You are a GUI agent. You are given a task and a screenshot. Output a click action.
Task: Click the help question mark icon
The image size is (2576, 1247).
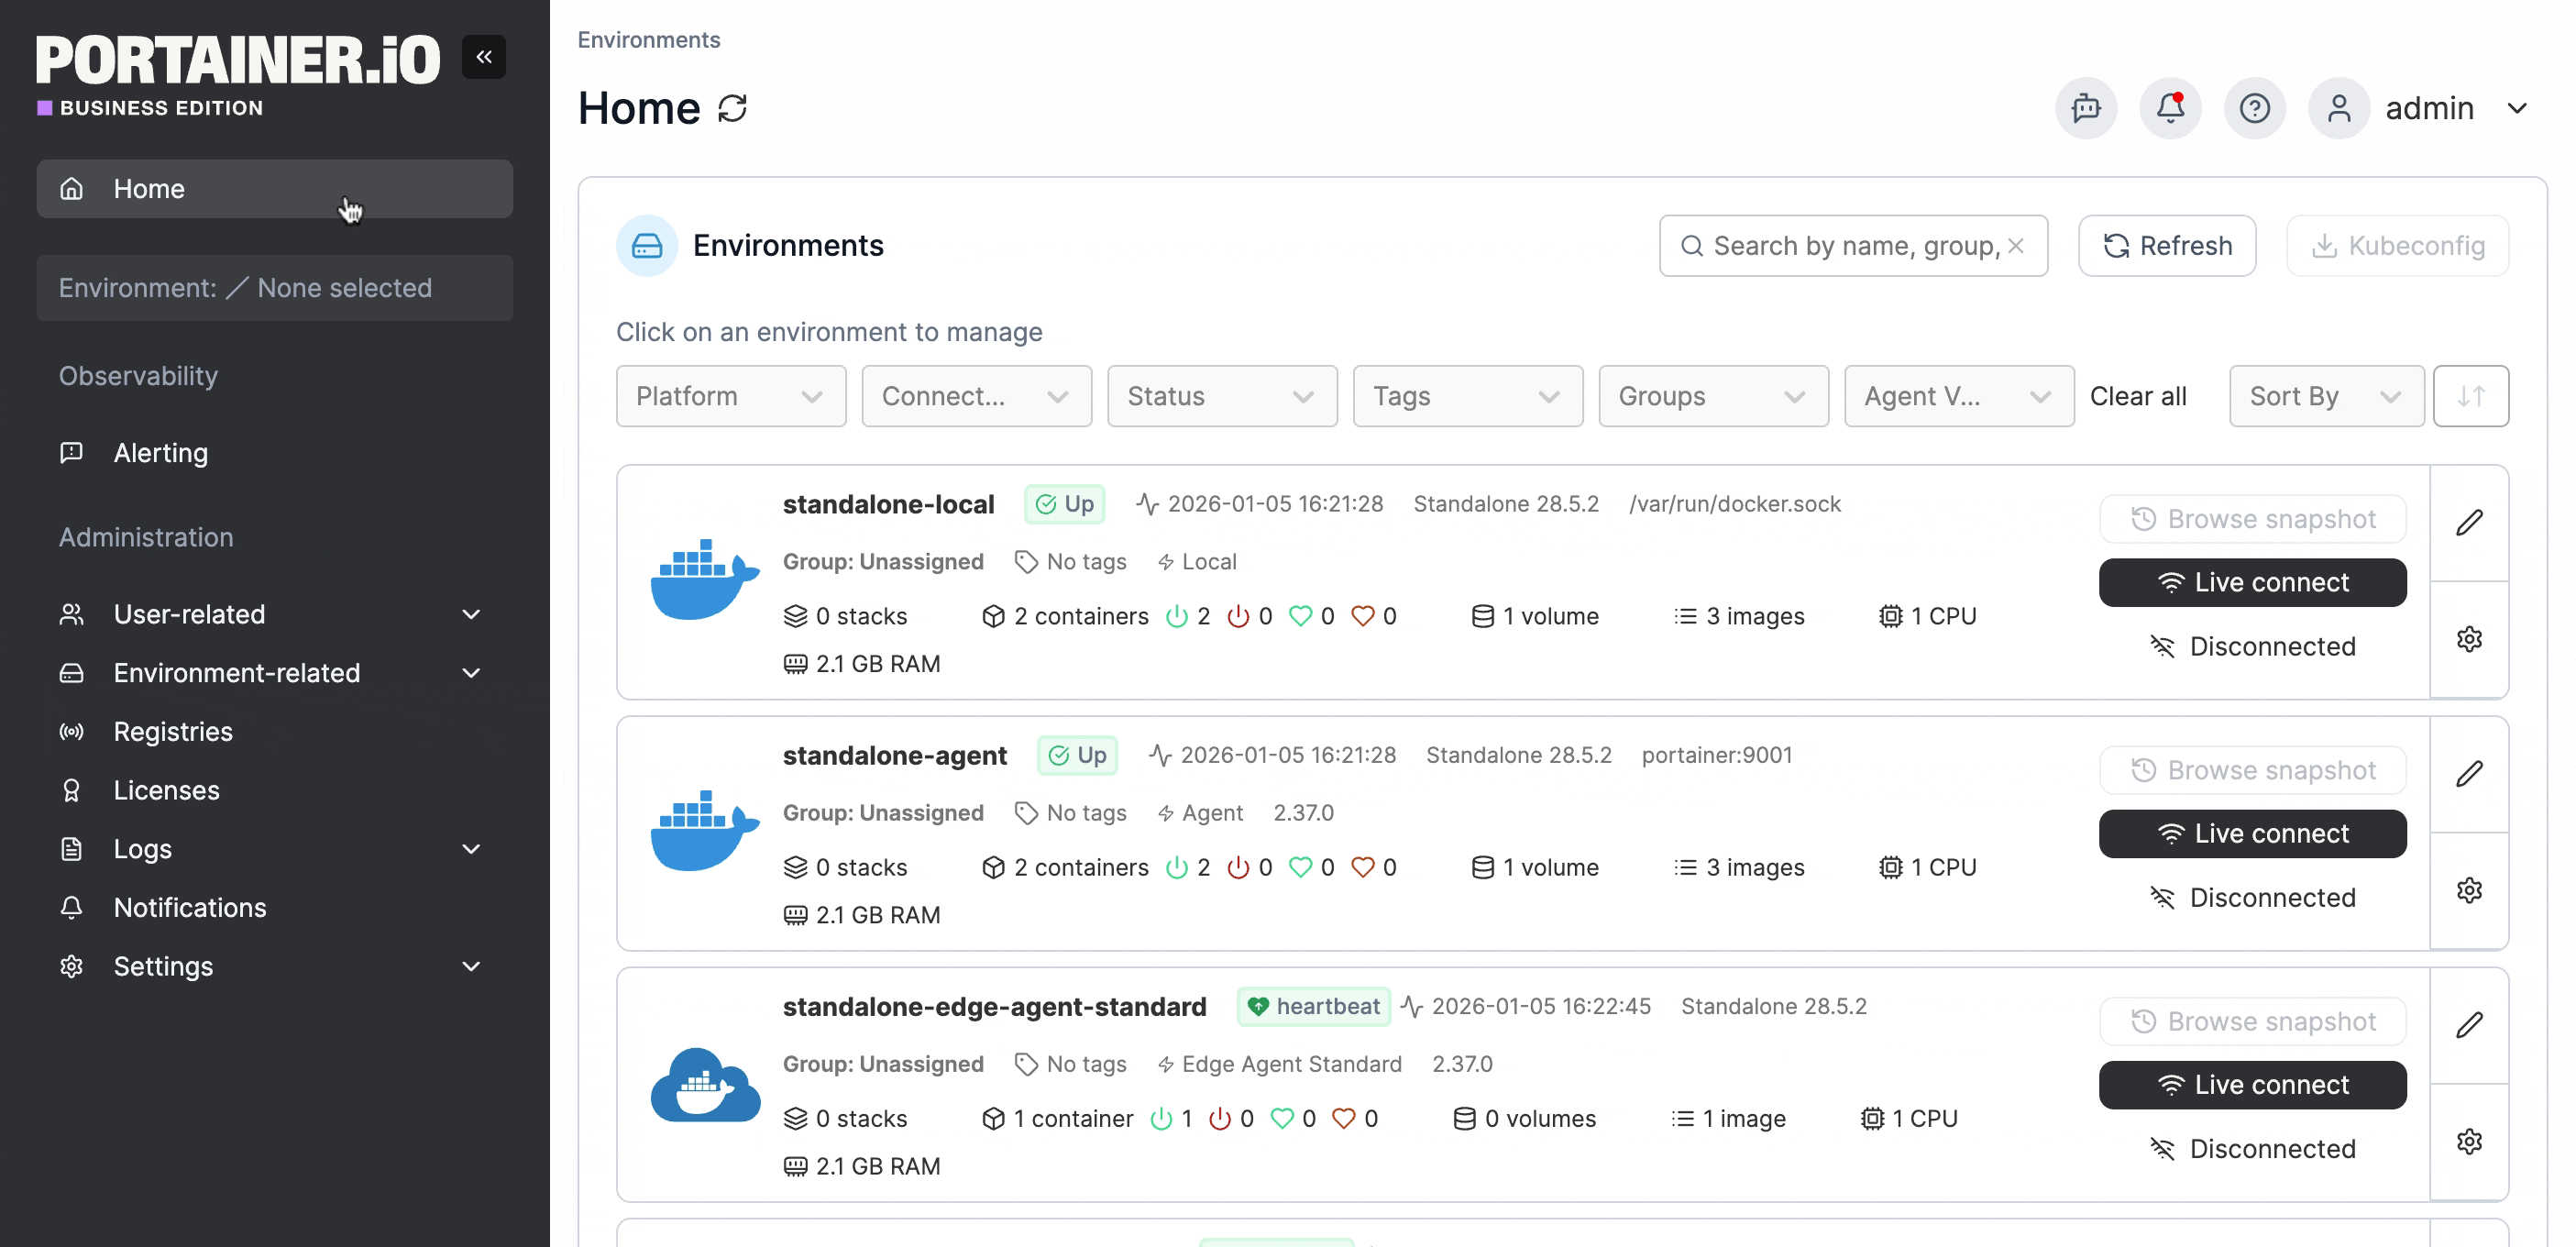pos(2253,108)
